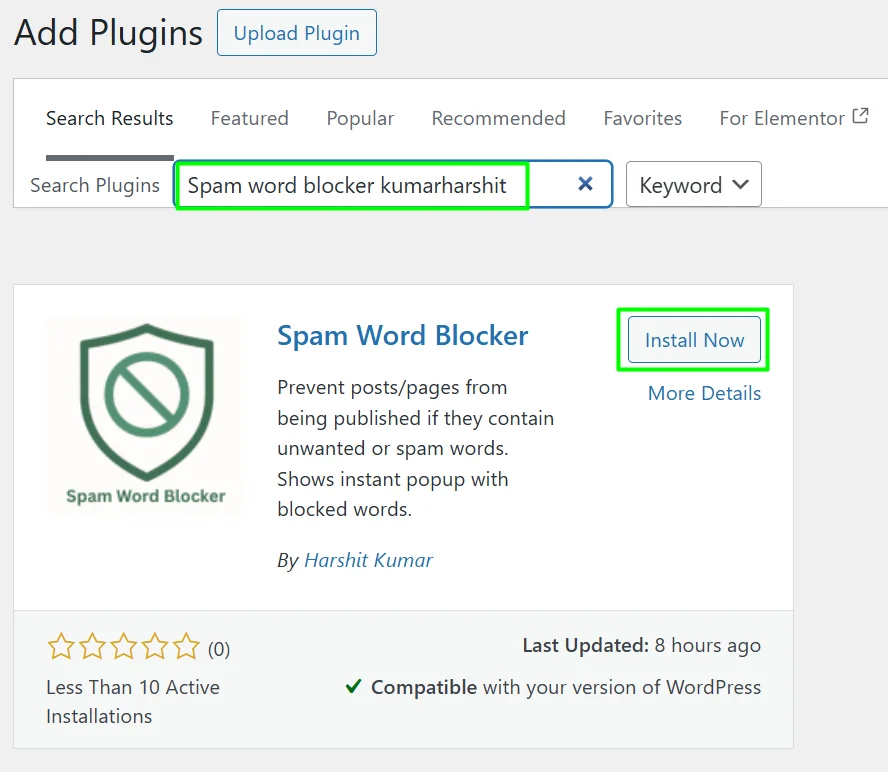Open the search filter dropdown beside the search box
The width and height of the screenshot is (888, 772).
point(694,184)
